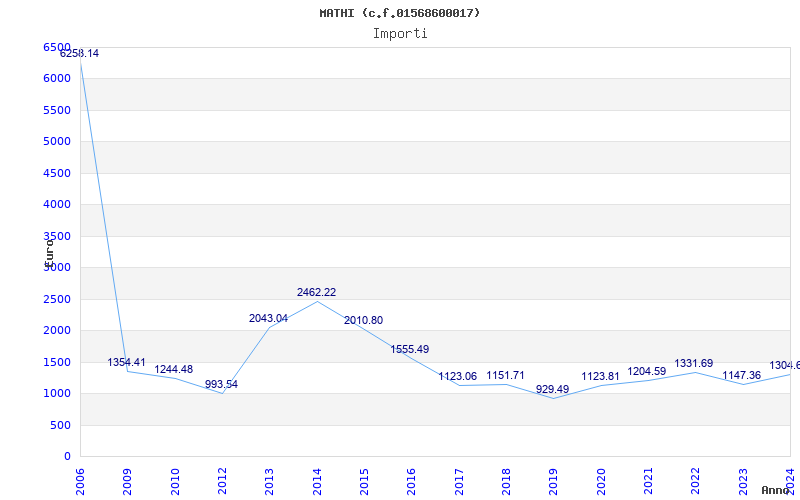800x500 pixels.
Task: Click the 2015 x-axis year label
Action: coord(364,482)
